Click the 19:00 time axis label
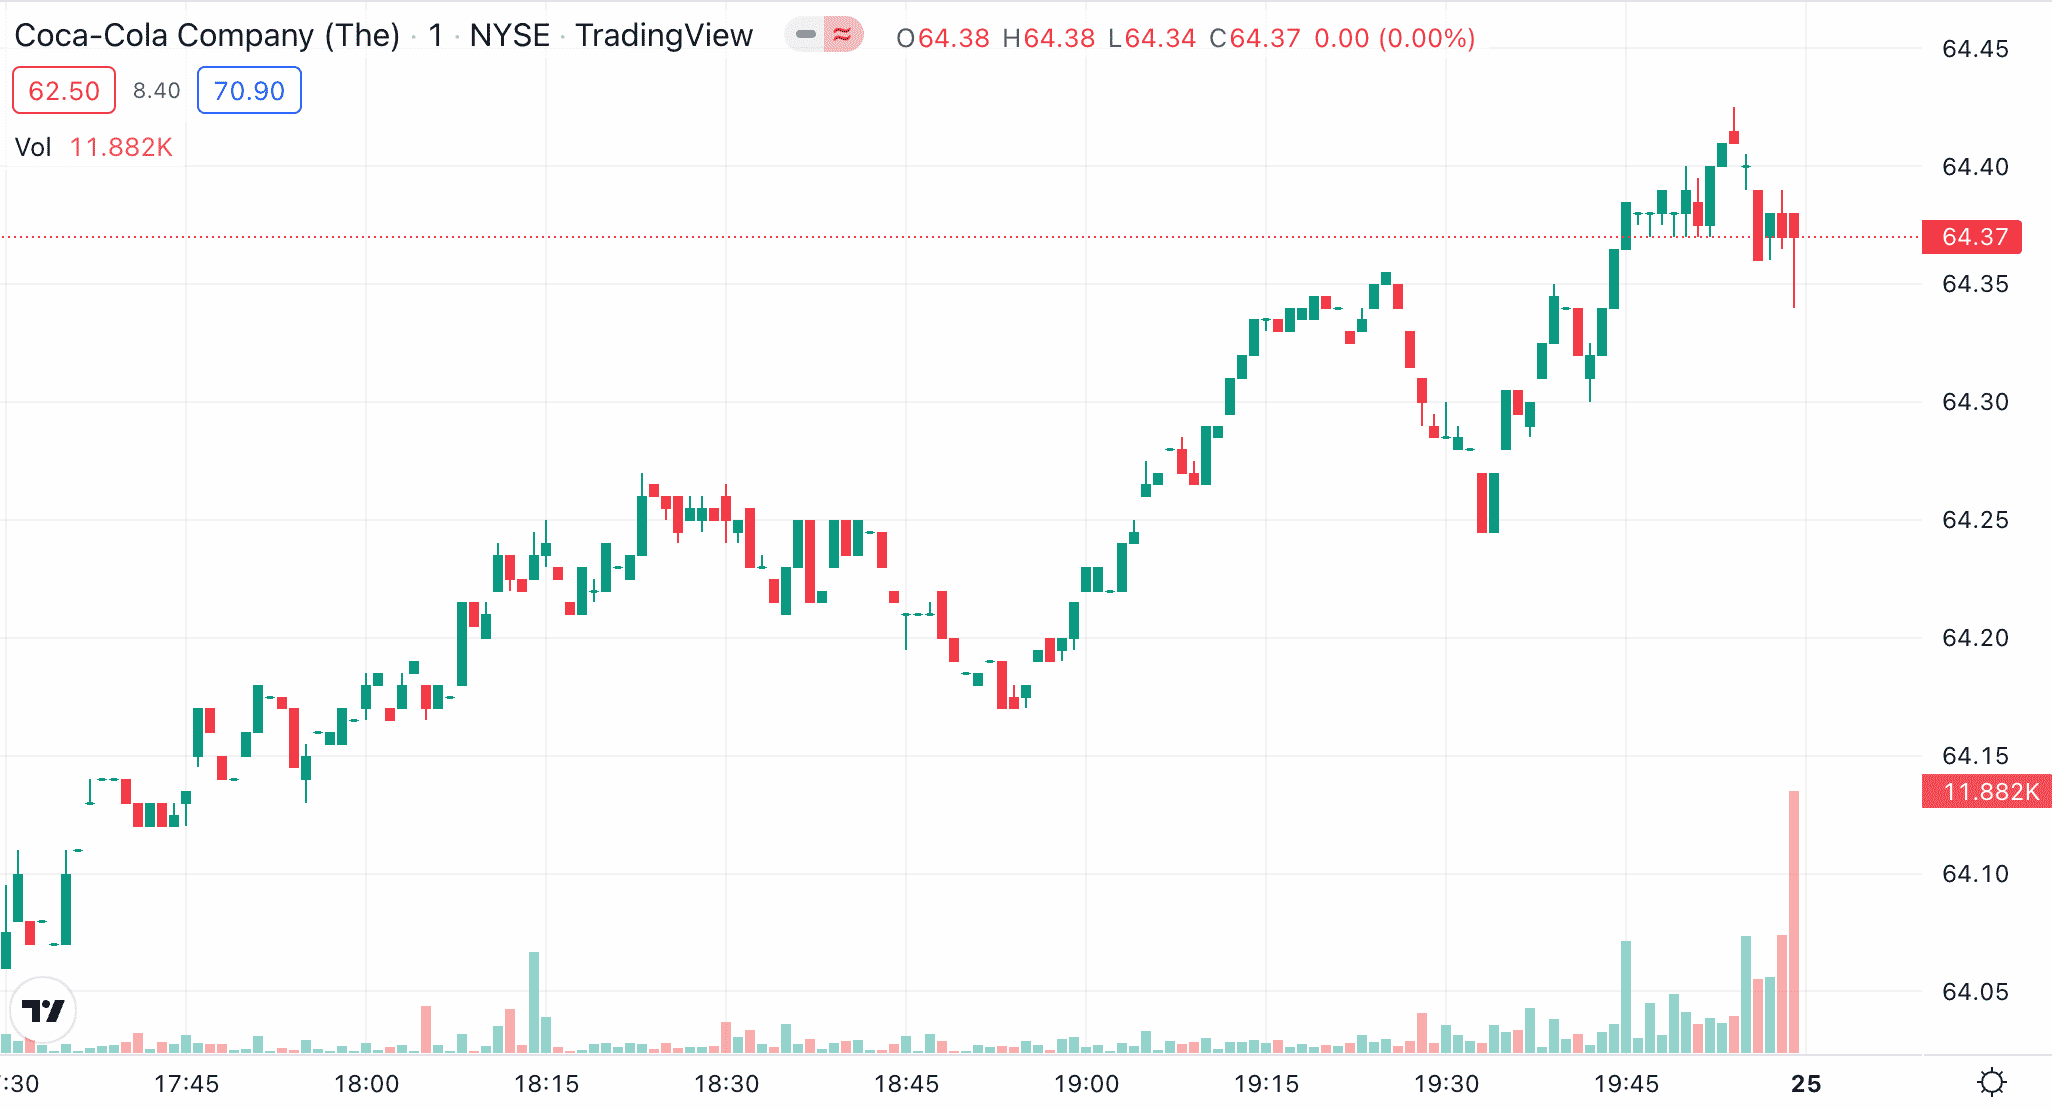The width and height of the screenshot is (2052, 1110). (1087, 1084)
